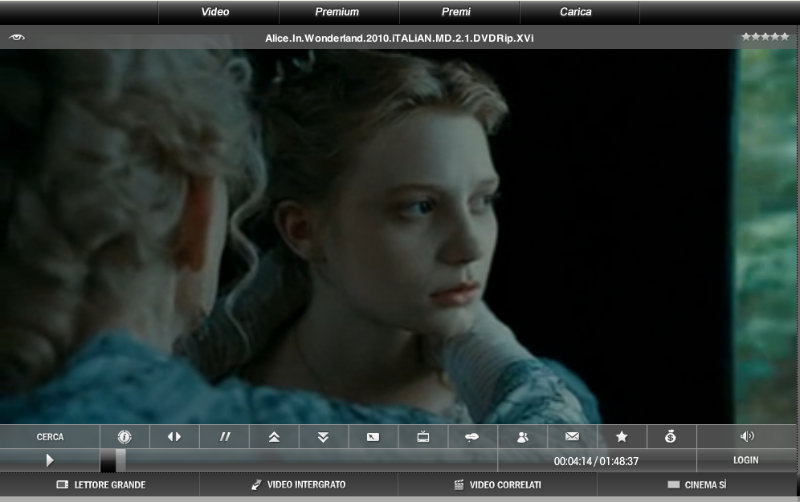This screenshot has width=800, height=502.
Task: Show VIDEO CORRELATI related videos
Action: 497,485
